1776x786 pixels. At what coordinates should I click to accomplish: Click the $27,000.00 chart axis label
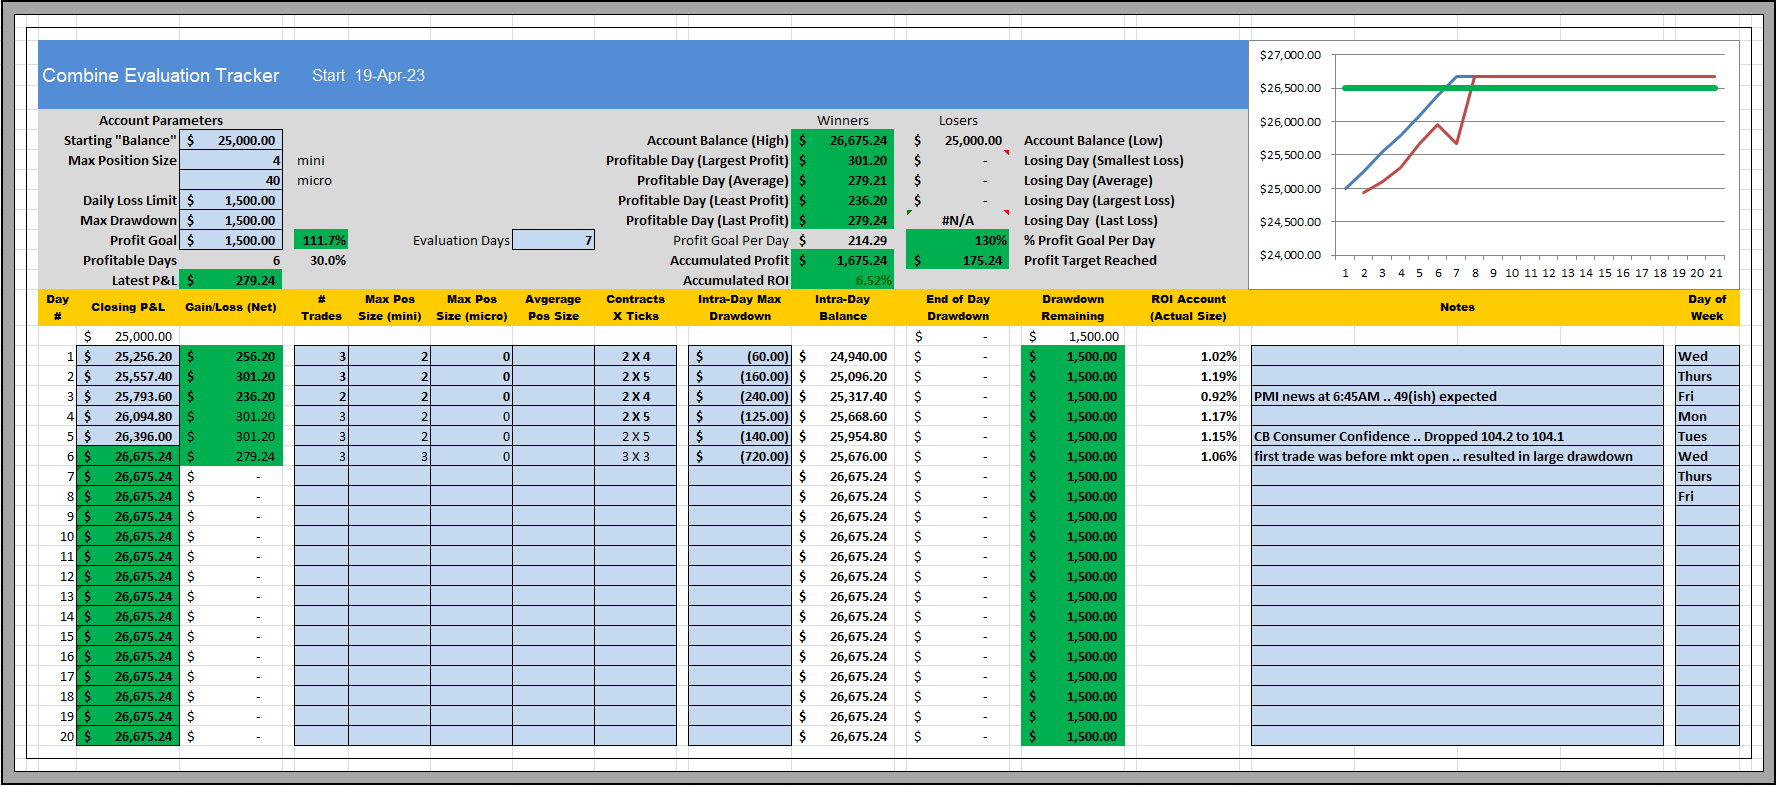pyautogui.click(x=1290, y=55)
